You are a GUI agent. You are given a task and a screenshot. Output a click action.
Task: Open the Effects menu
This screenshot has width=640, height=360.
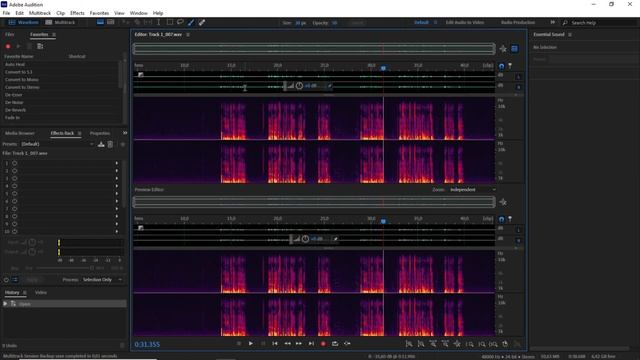(77, 13)
